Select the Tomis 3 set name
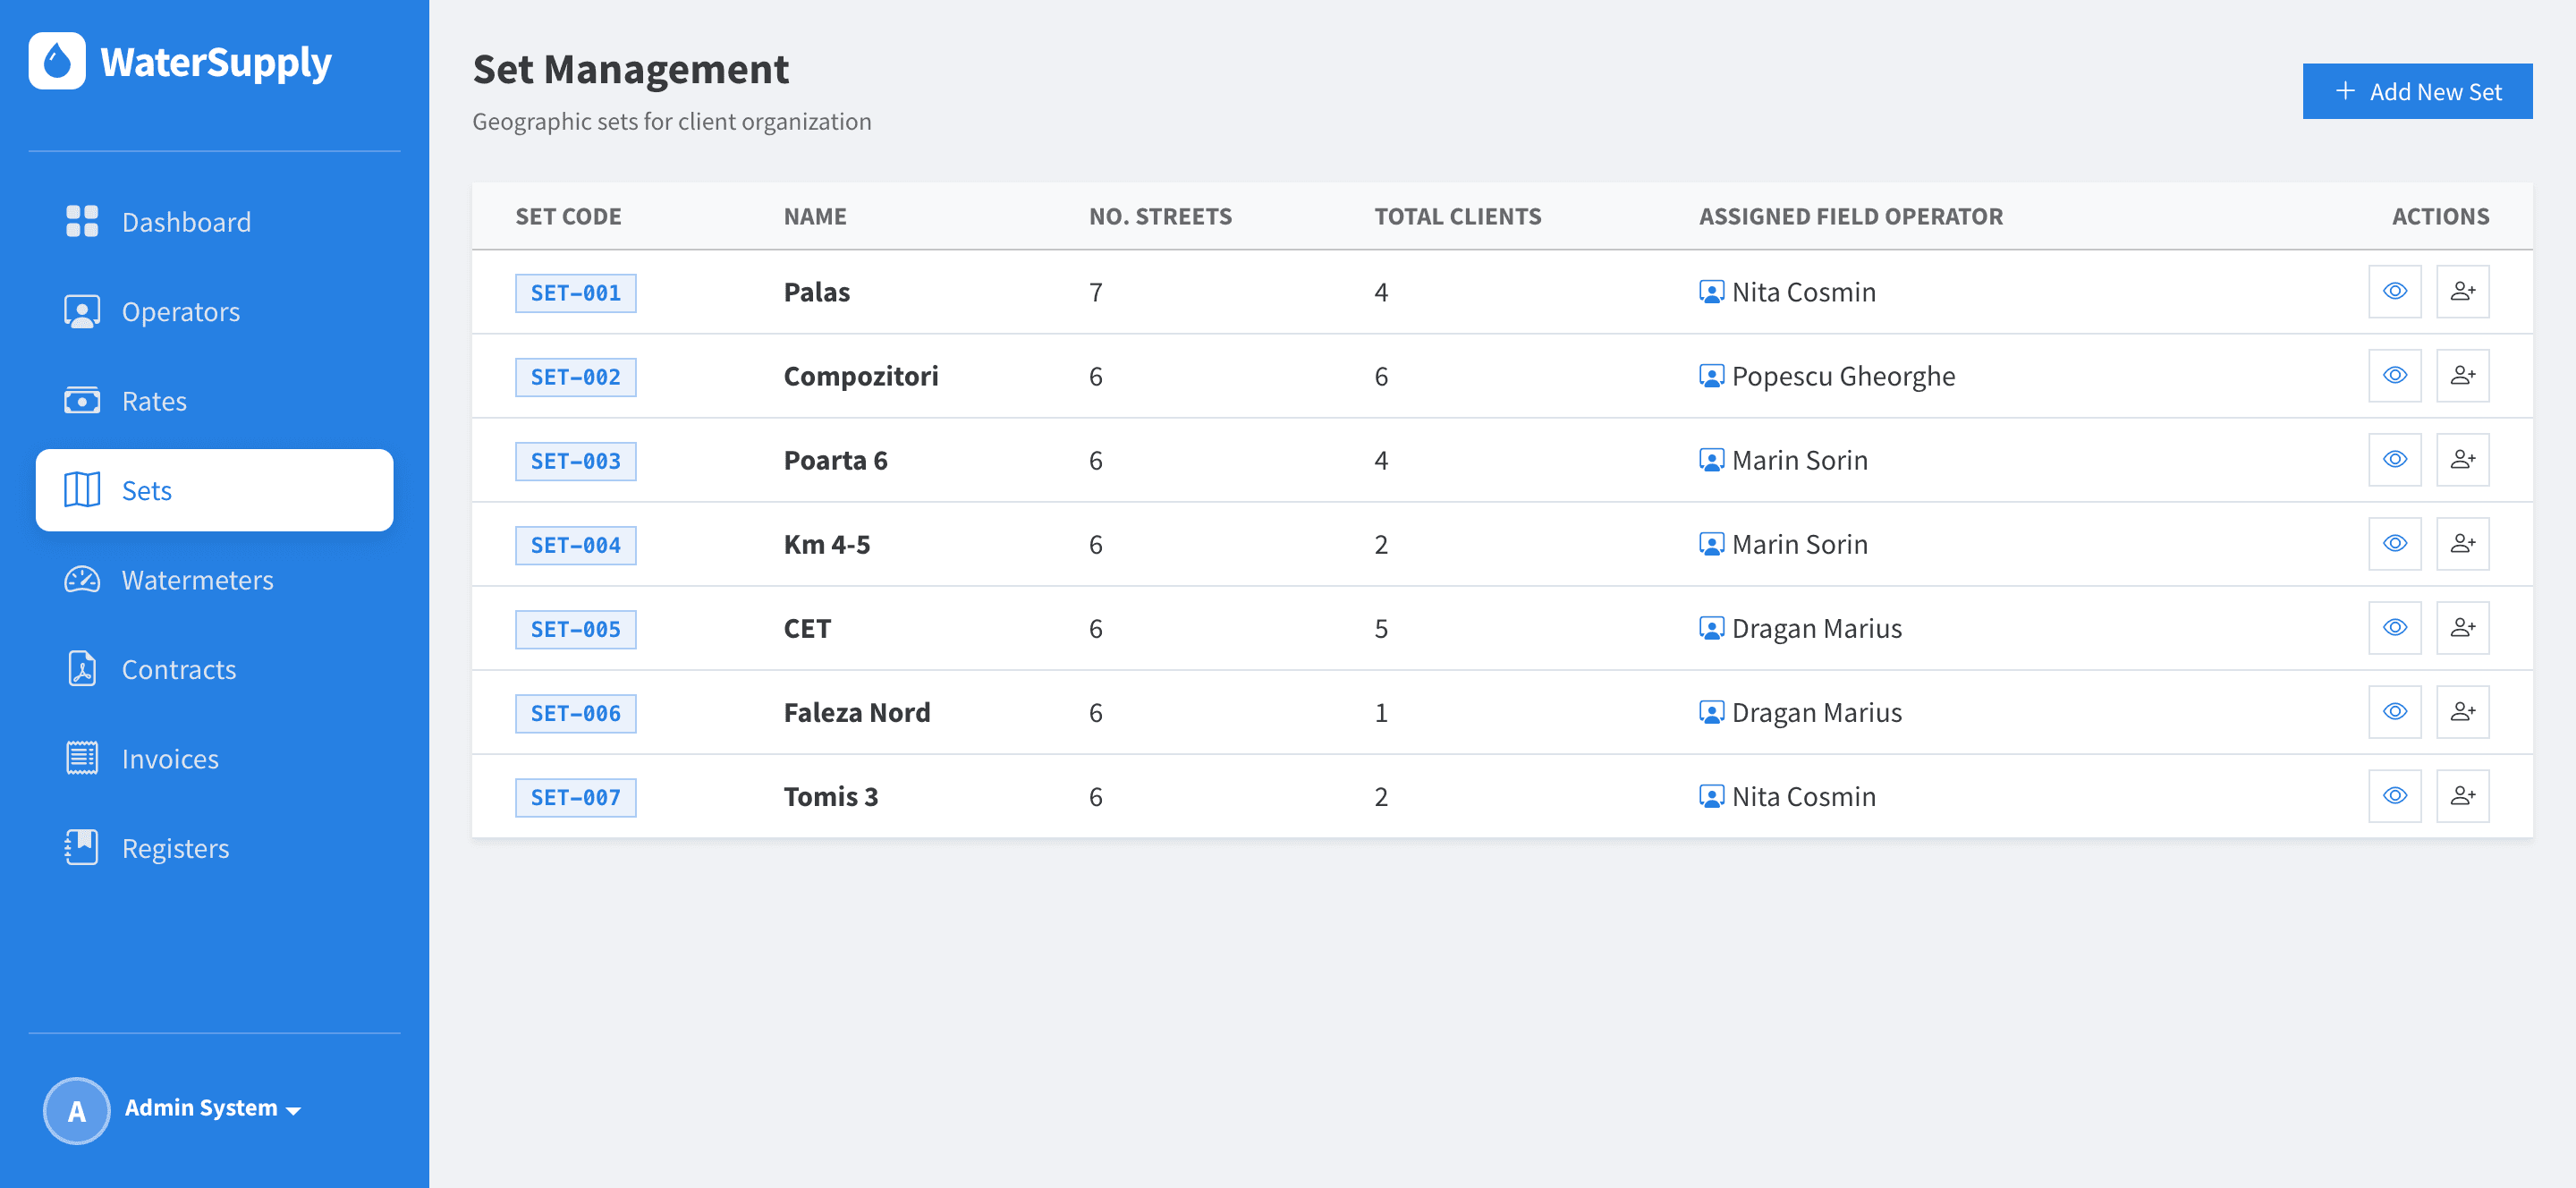The image size is (2576, 1188). tap(830, 796)
